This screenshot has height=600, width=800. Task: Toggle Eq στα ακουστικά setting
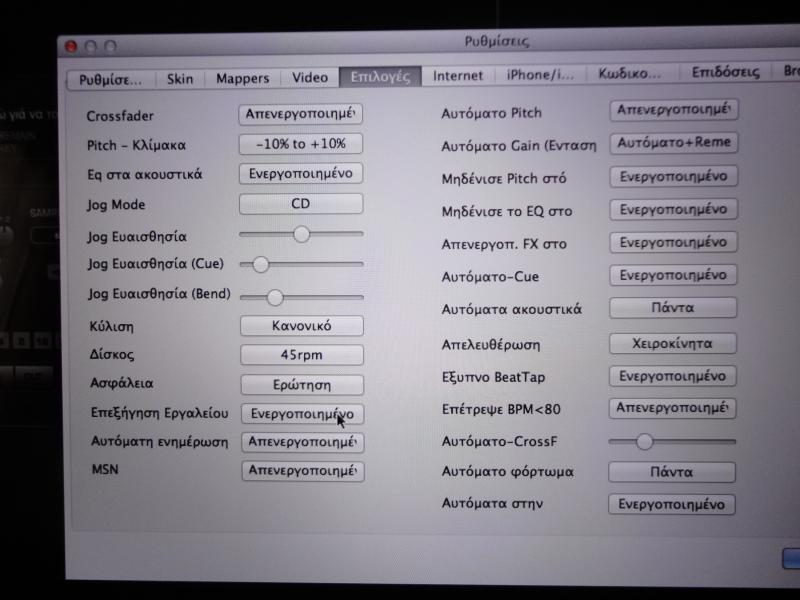point(300,173)
